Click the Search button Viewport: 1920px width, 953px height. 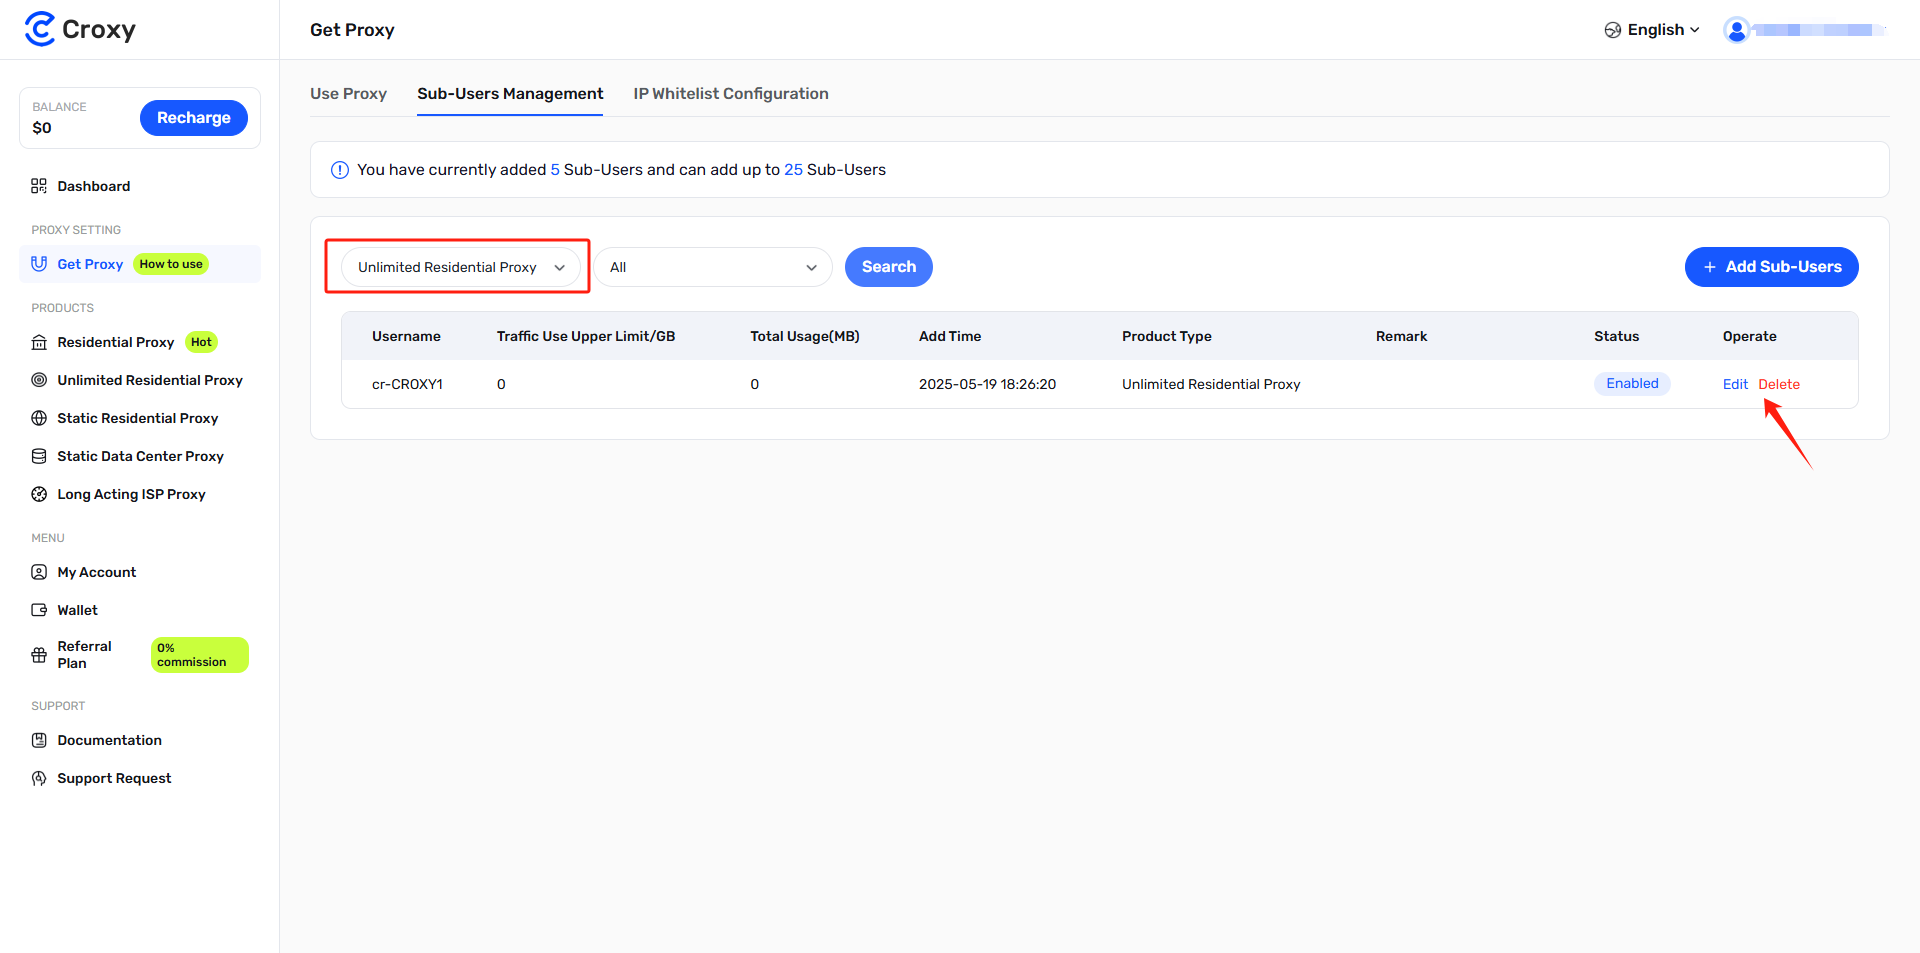889,267
